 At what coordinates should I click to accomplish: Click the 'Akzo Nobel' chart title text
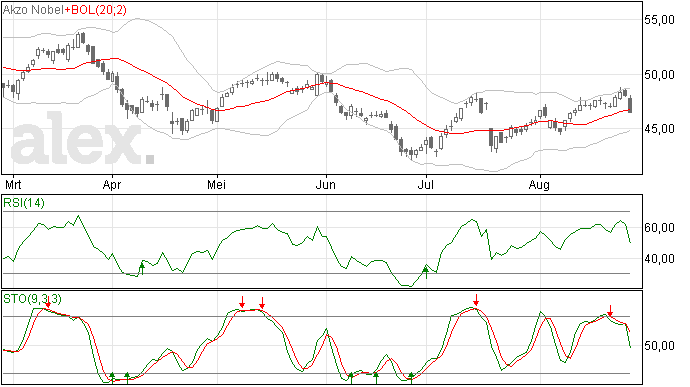[33, 9]
